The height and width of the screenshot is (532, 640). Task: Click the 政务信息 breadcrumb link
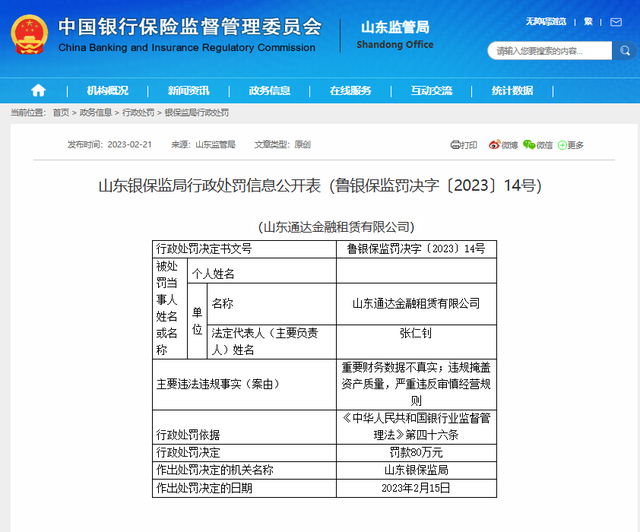pyautogui.click(x=96, y=113)
